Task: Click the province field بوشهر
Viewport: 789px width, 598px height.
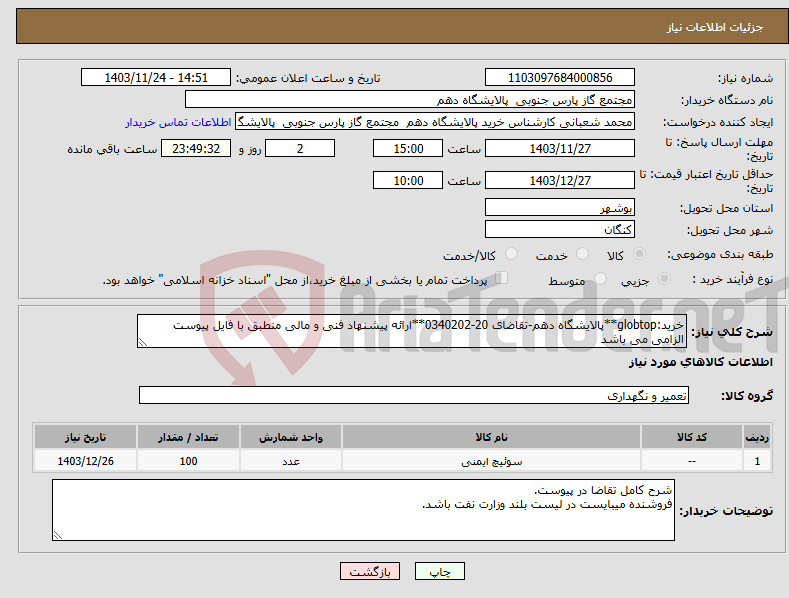Action: [560, 207]
